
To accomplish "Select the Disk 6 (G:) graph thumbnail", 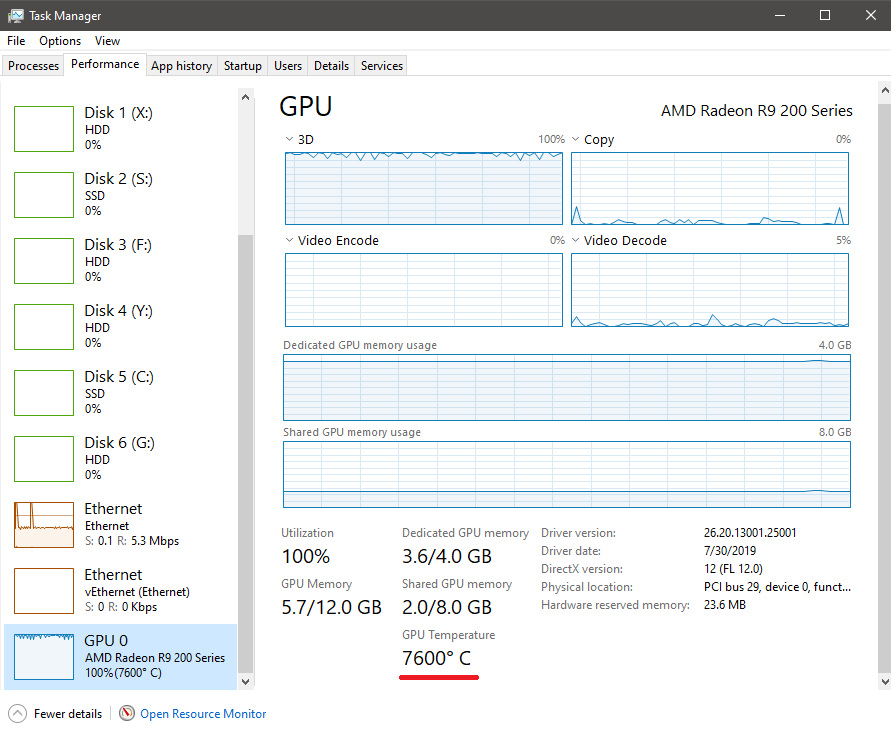I will (44, 459).
